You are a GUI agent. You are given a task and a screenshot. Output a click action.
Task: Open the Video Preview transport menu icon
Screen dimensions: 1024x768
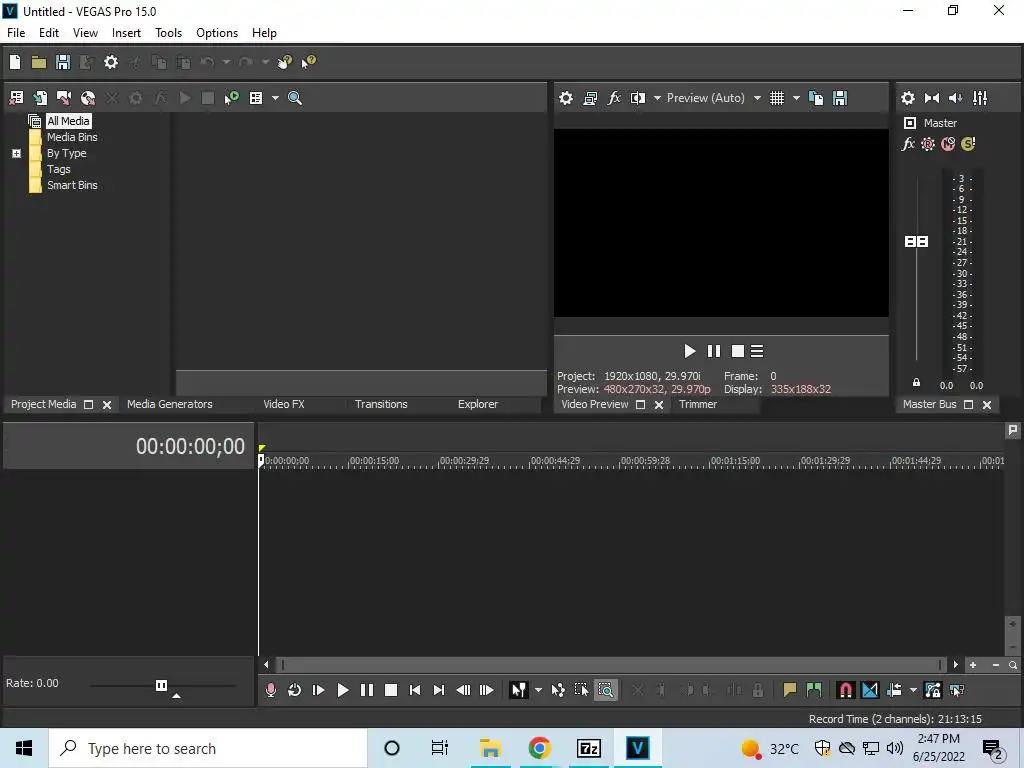point(757,351)
